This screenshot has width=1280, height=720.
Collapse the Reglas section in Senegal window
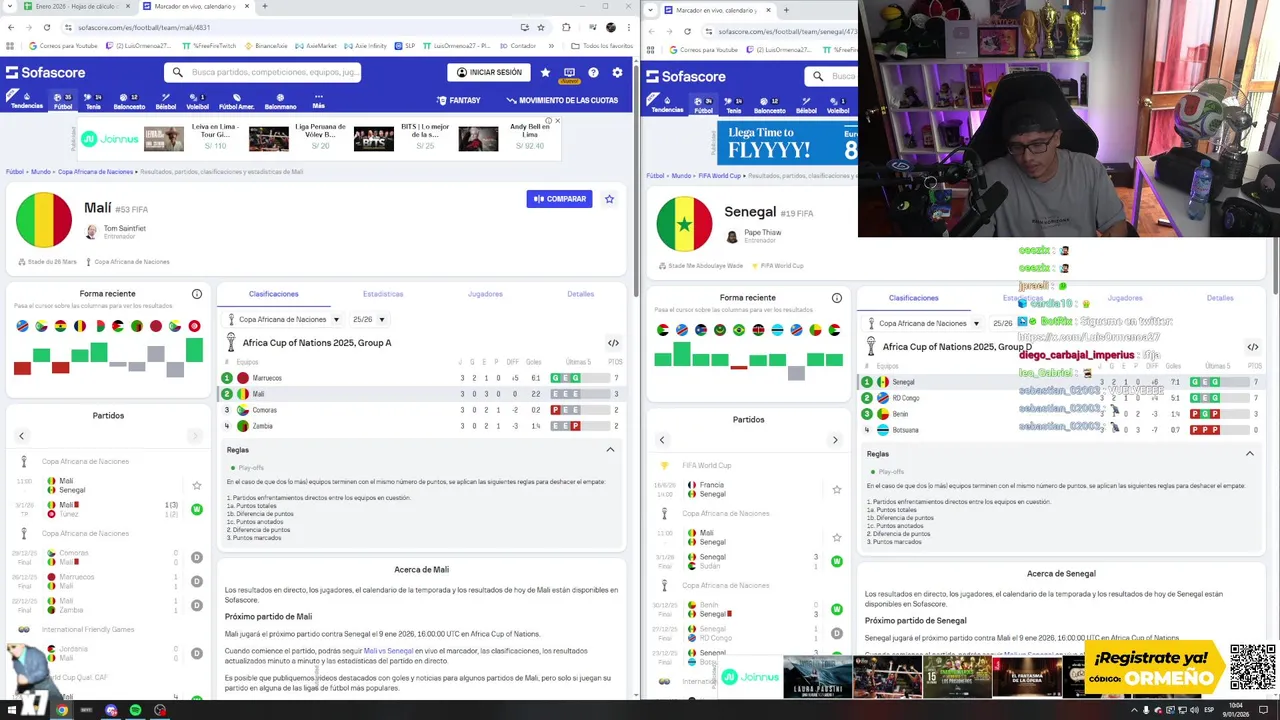coord(1249,454)
